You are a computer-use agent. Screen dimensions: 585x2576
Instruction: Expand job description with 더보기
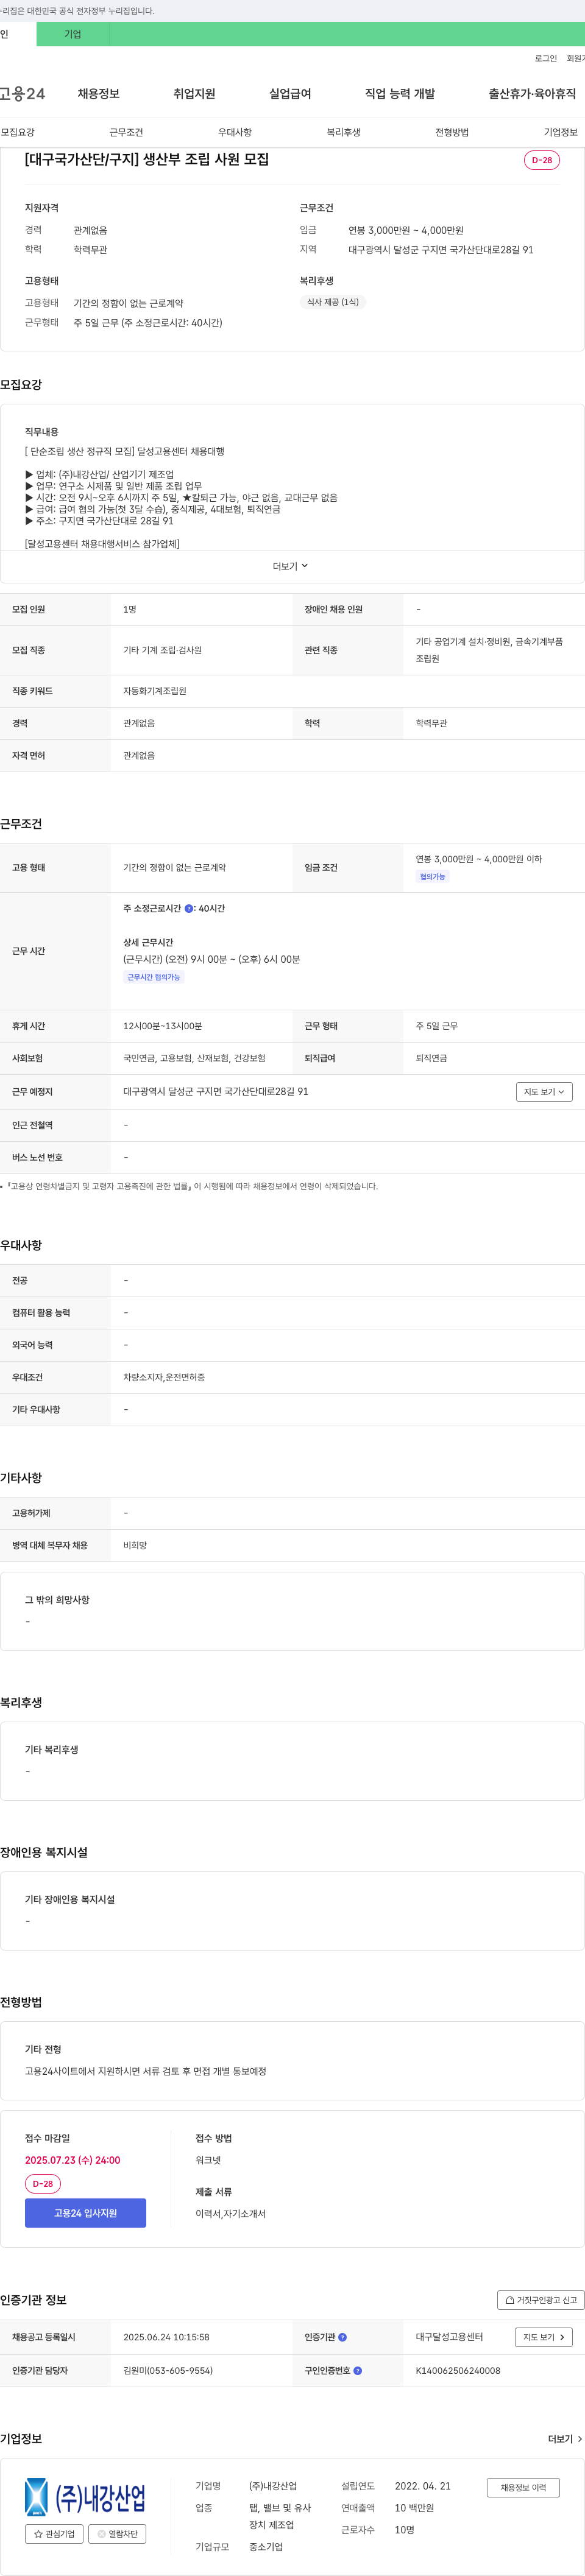click(x=291, y=566)
